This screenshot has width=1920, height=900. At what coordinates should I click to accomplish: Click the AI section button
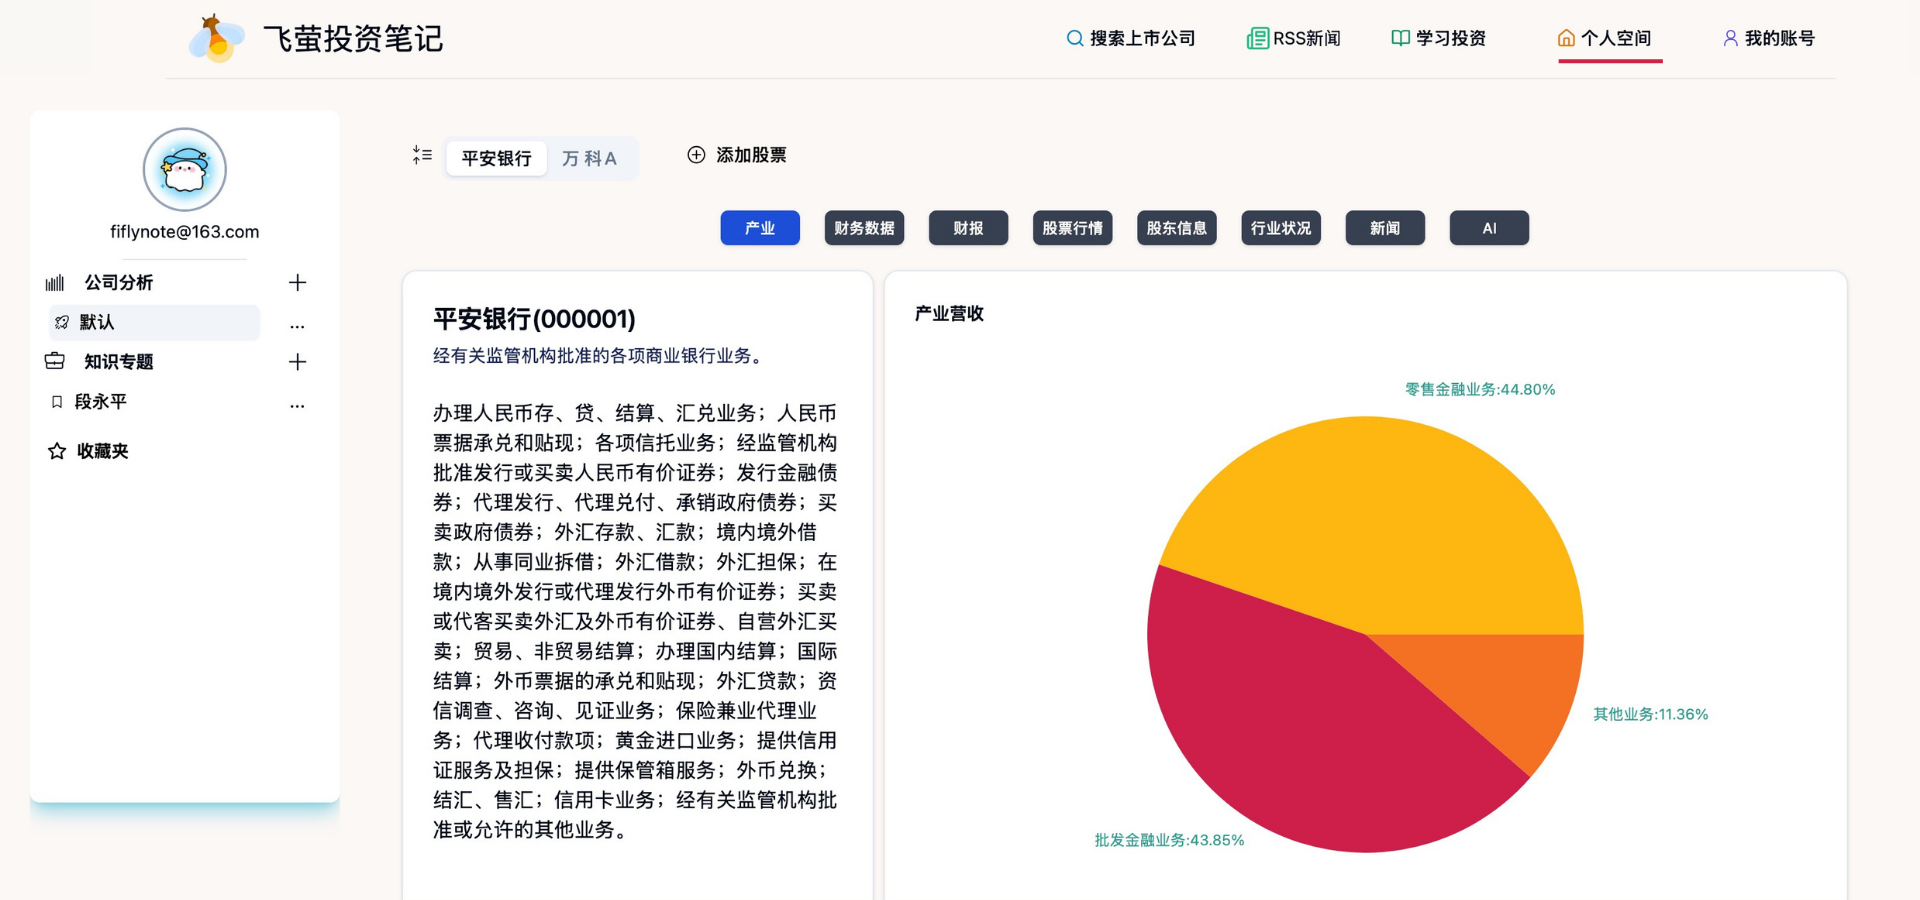[1488, 228]
